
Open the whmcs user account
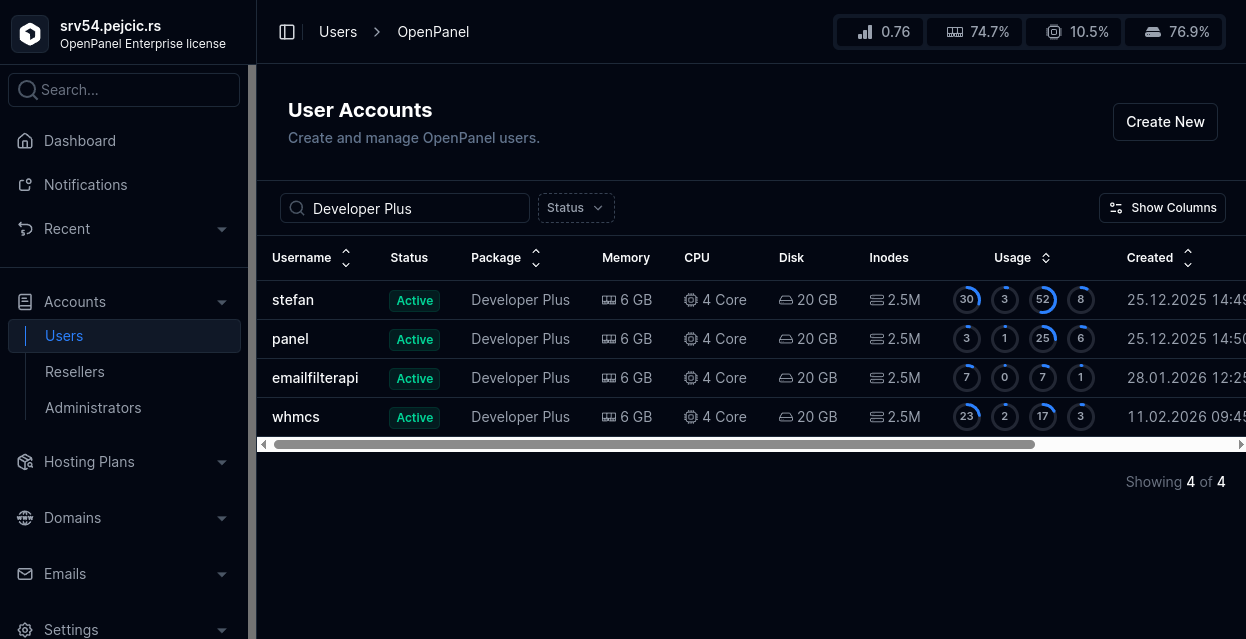pos(296,417)
